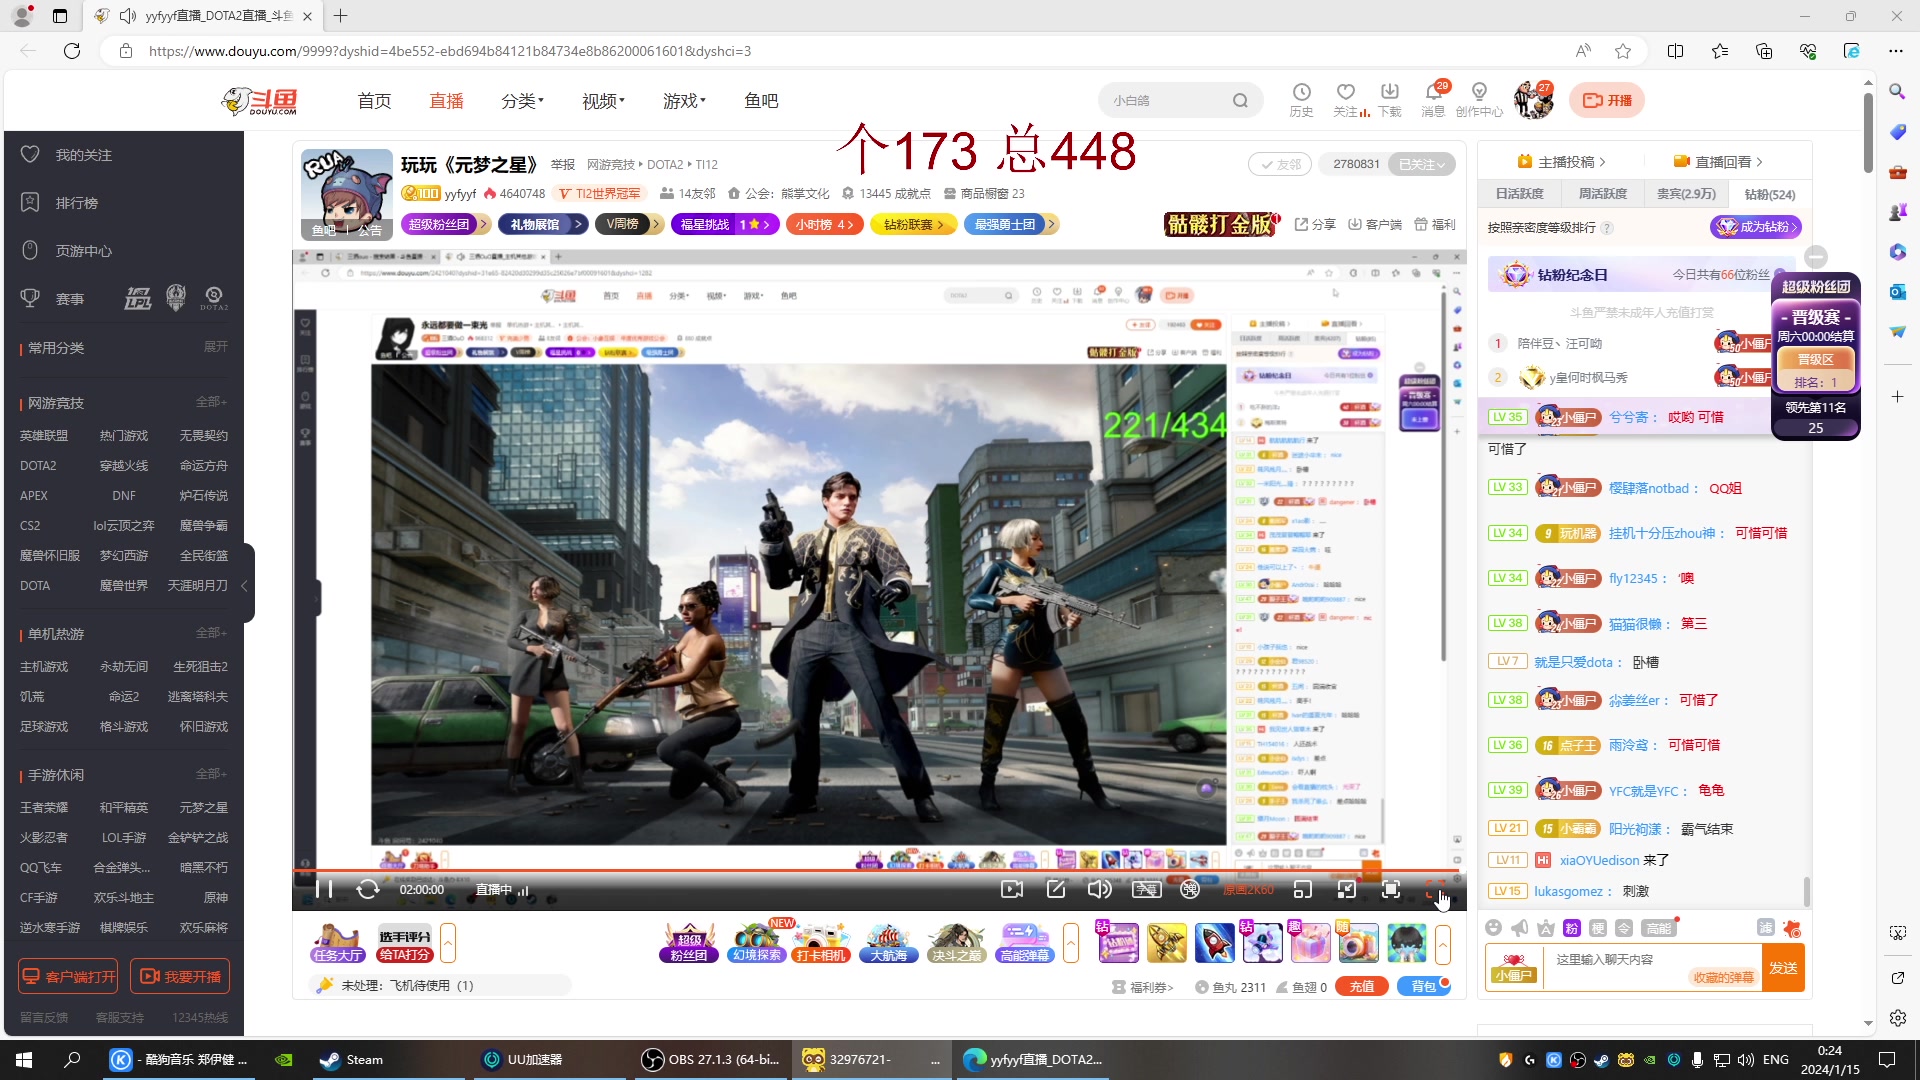Open 视频 navigation dropdown
The height and width of the screenshot is (1080, 1920).
pyautogui.click(x=603, y=101)
